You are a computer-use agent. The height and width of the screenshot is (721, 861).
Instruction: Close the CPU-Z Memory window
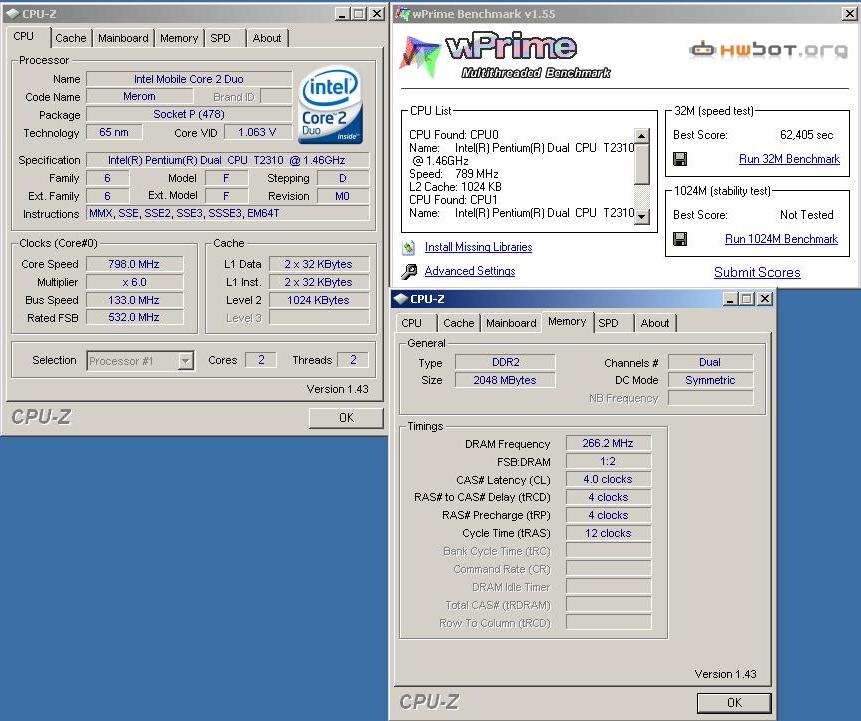pos(765,299)
